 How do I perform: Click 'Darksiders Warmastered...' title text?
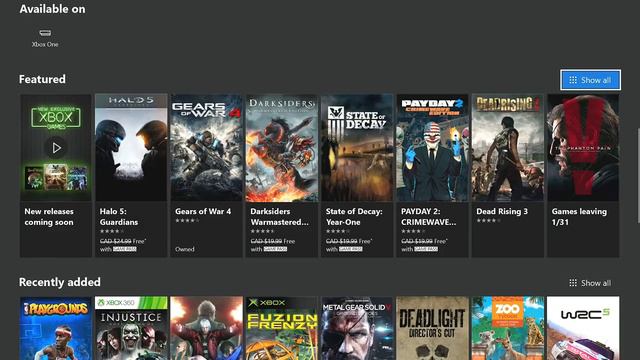click(x=280, y=217)
